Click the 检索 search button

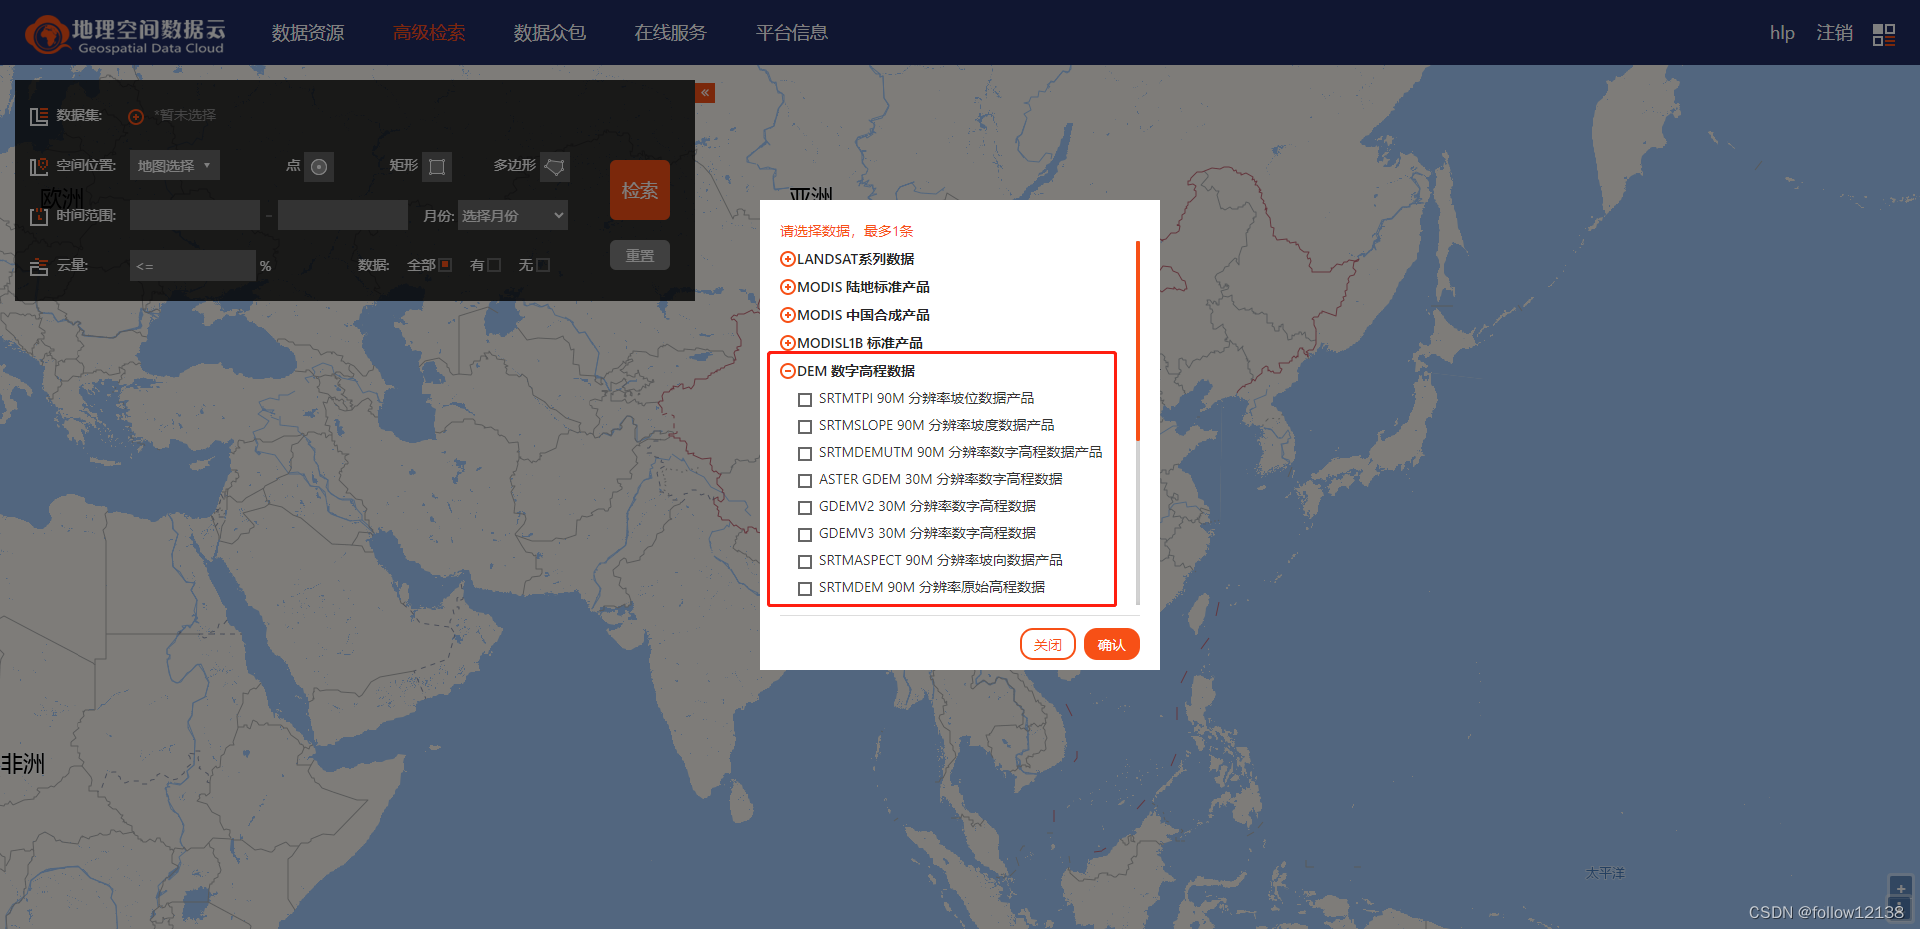coord(639,189)
